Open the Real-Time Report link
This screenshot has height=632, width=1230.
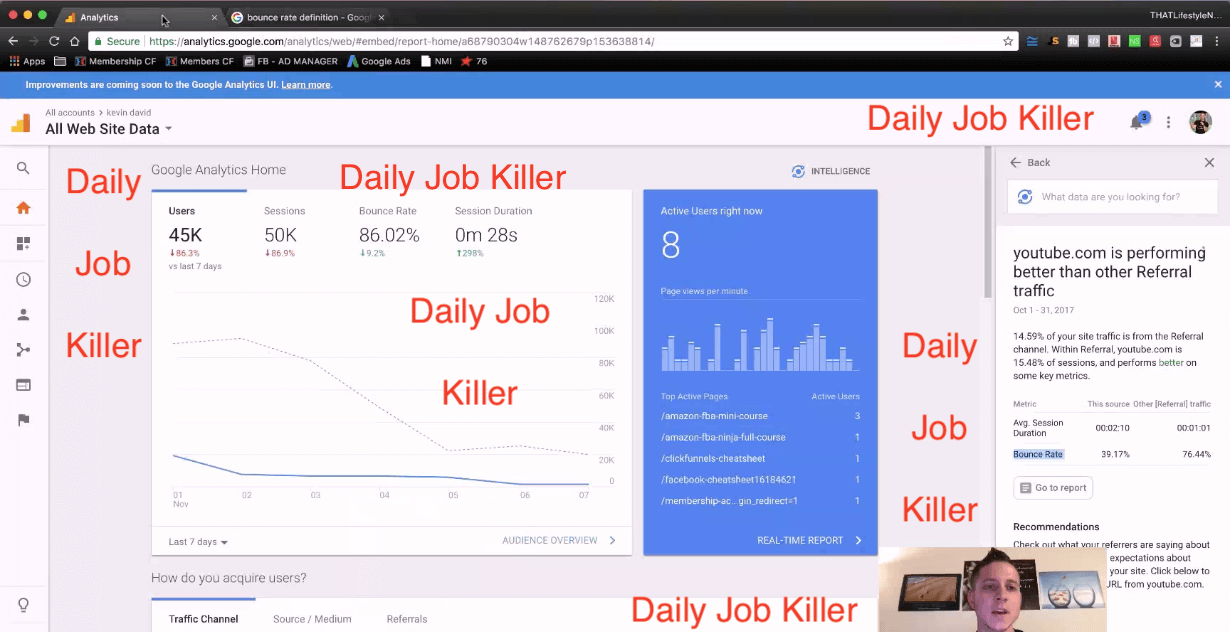(x=810, y=541)
